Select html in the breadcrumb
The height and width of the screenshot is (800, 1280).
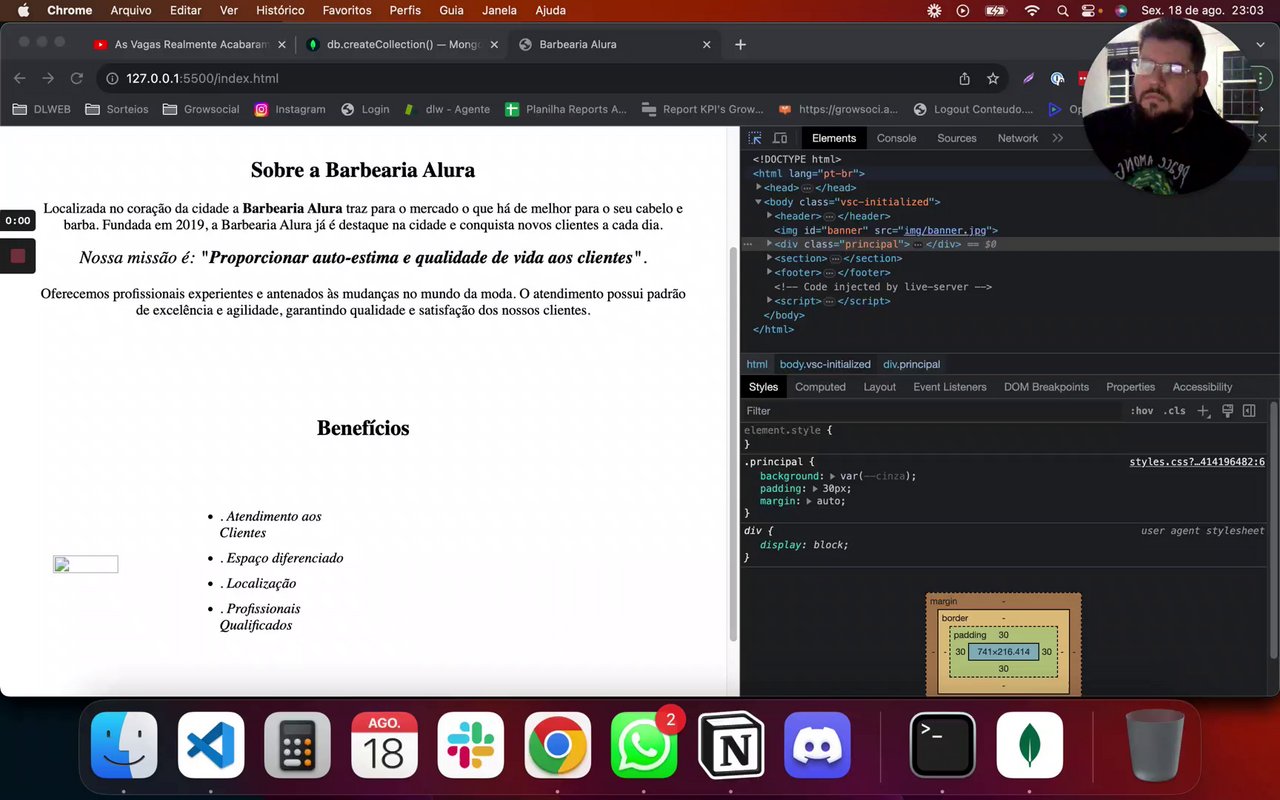(757, 364)
